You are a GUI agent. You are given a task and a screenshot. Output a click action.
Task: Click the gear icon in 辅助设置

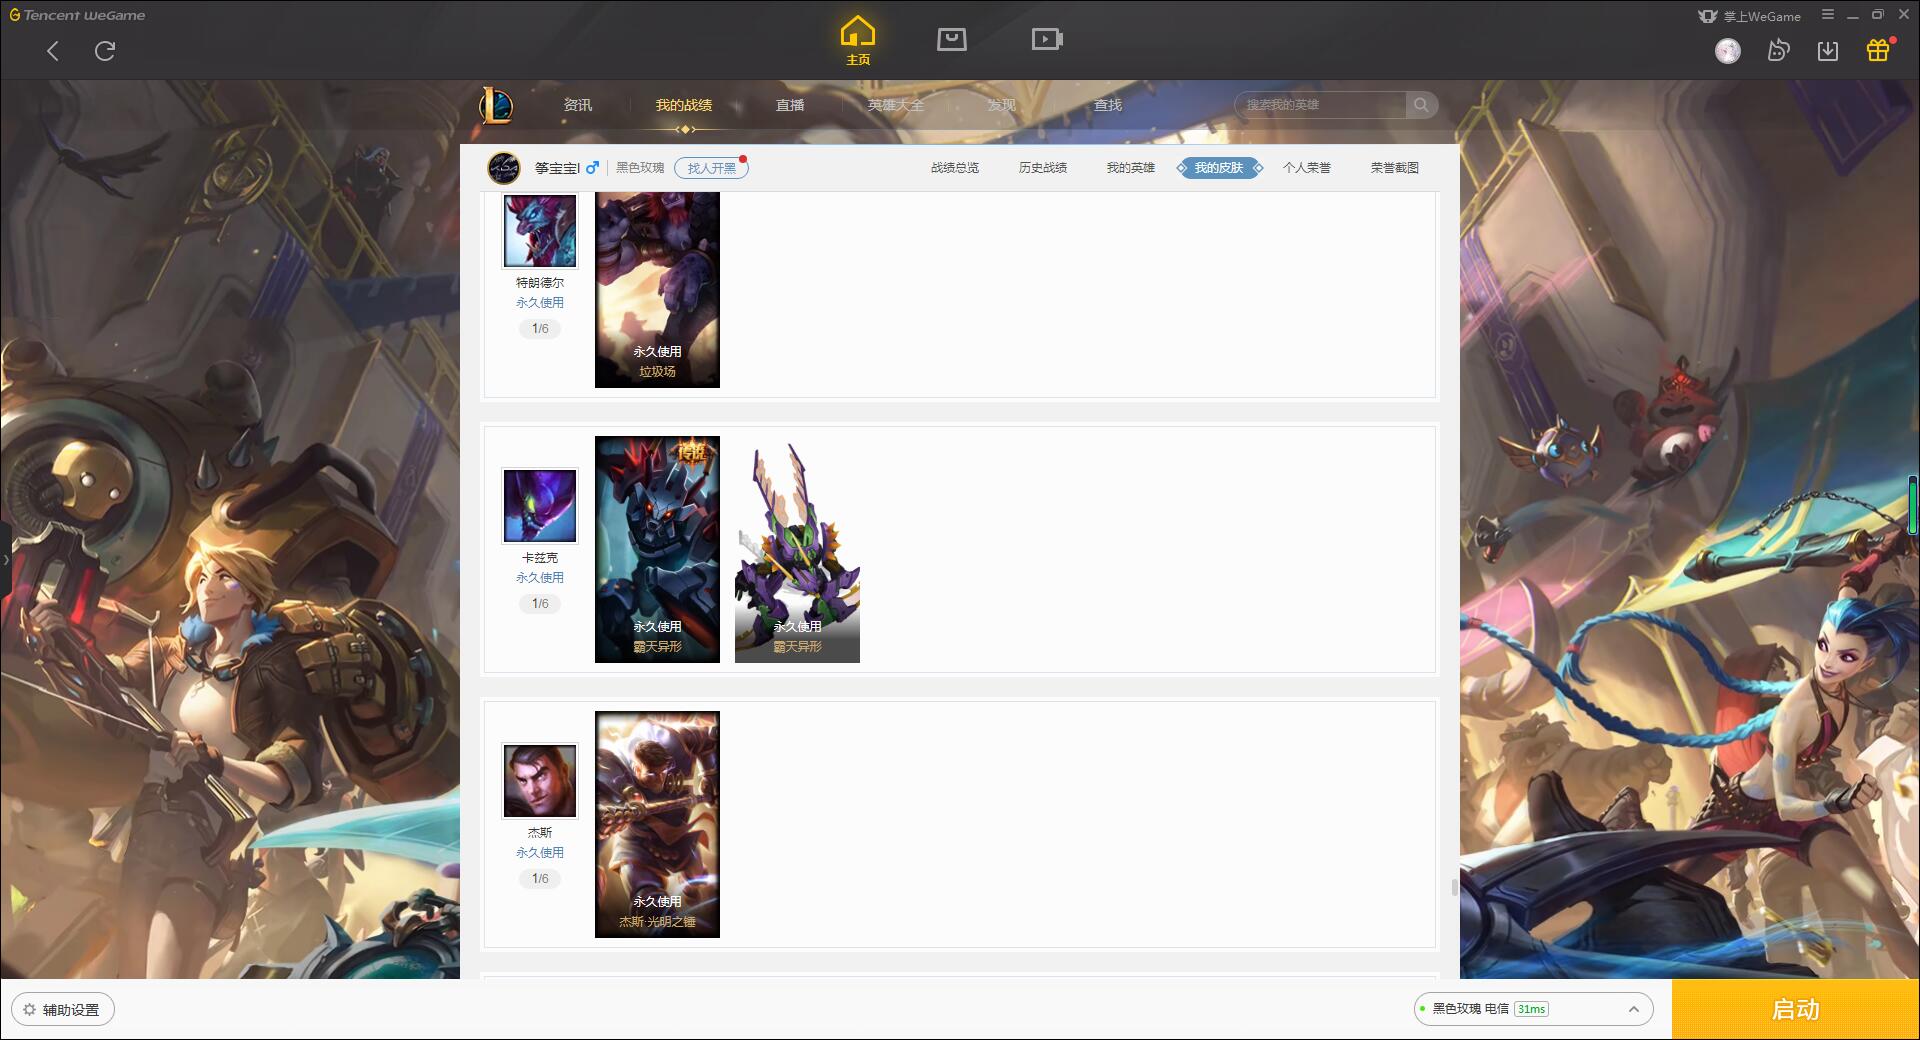click(x=29, y=1010)
